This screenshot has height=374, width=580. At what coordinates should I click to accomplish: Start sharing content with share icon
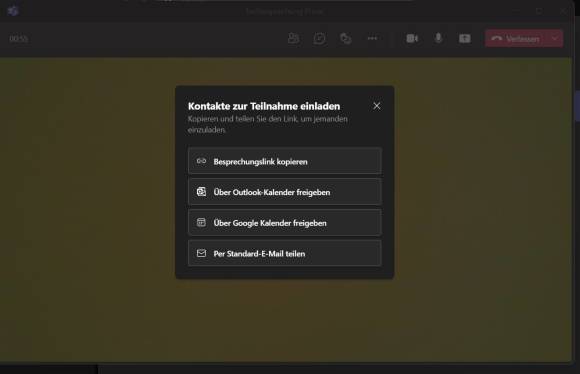click(x=465, y=38)
